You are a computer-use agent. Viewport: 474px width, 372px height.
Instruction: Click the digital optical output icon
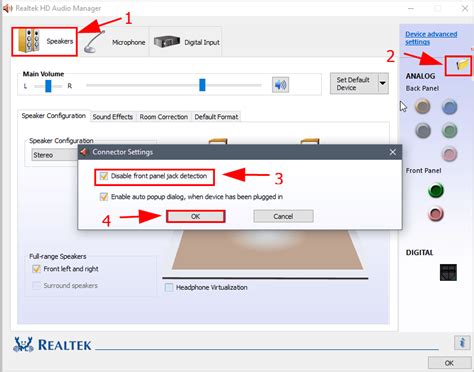coord(448,272)
